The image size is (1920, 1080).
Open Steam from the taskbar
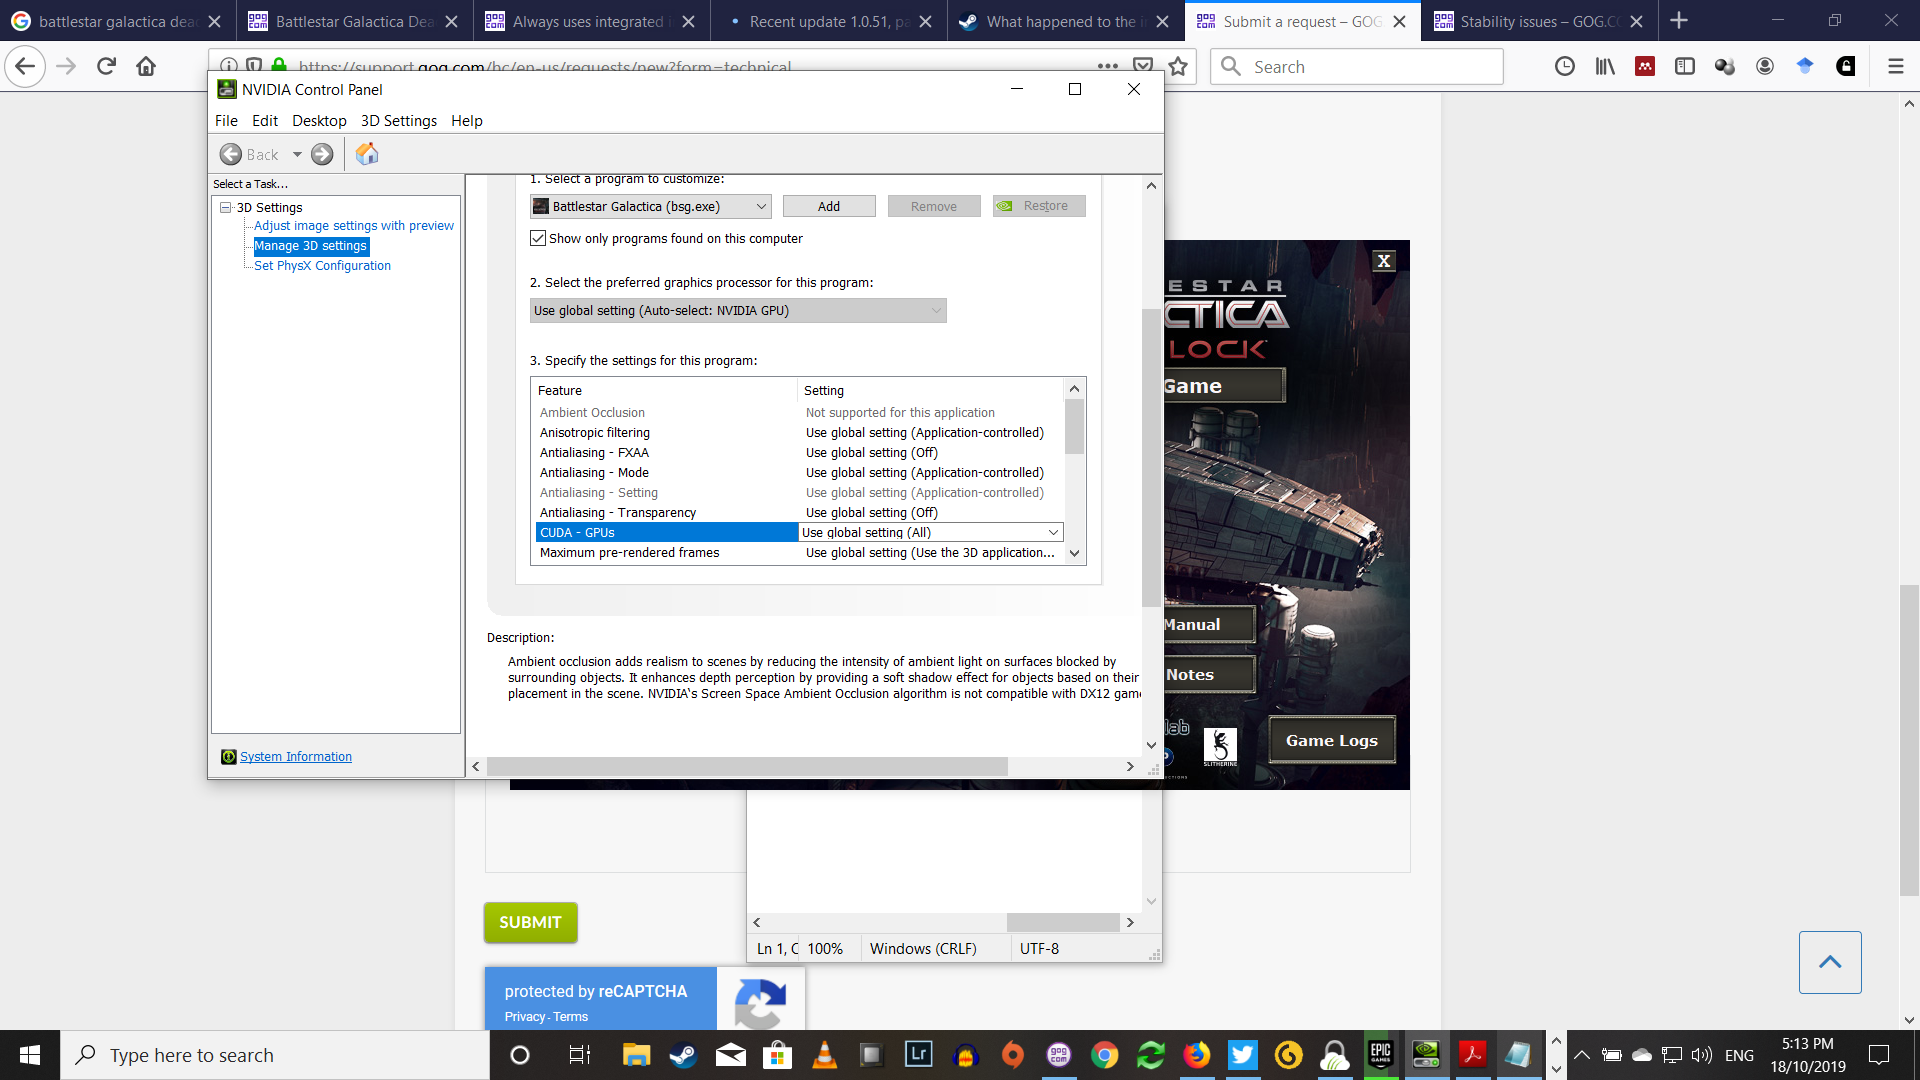[x=683, y=1055]
